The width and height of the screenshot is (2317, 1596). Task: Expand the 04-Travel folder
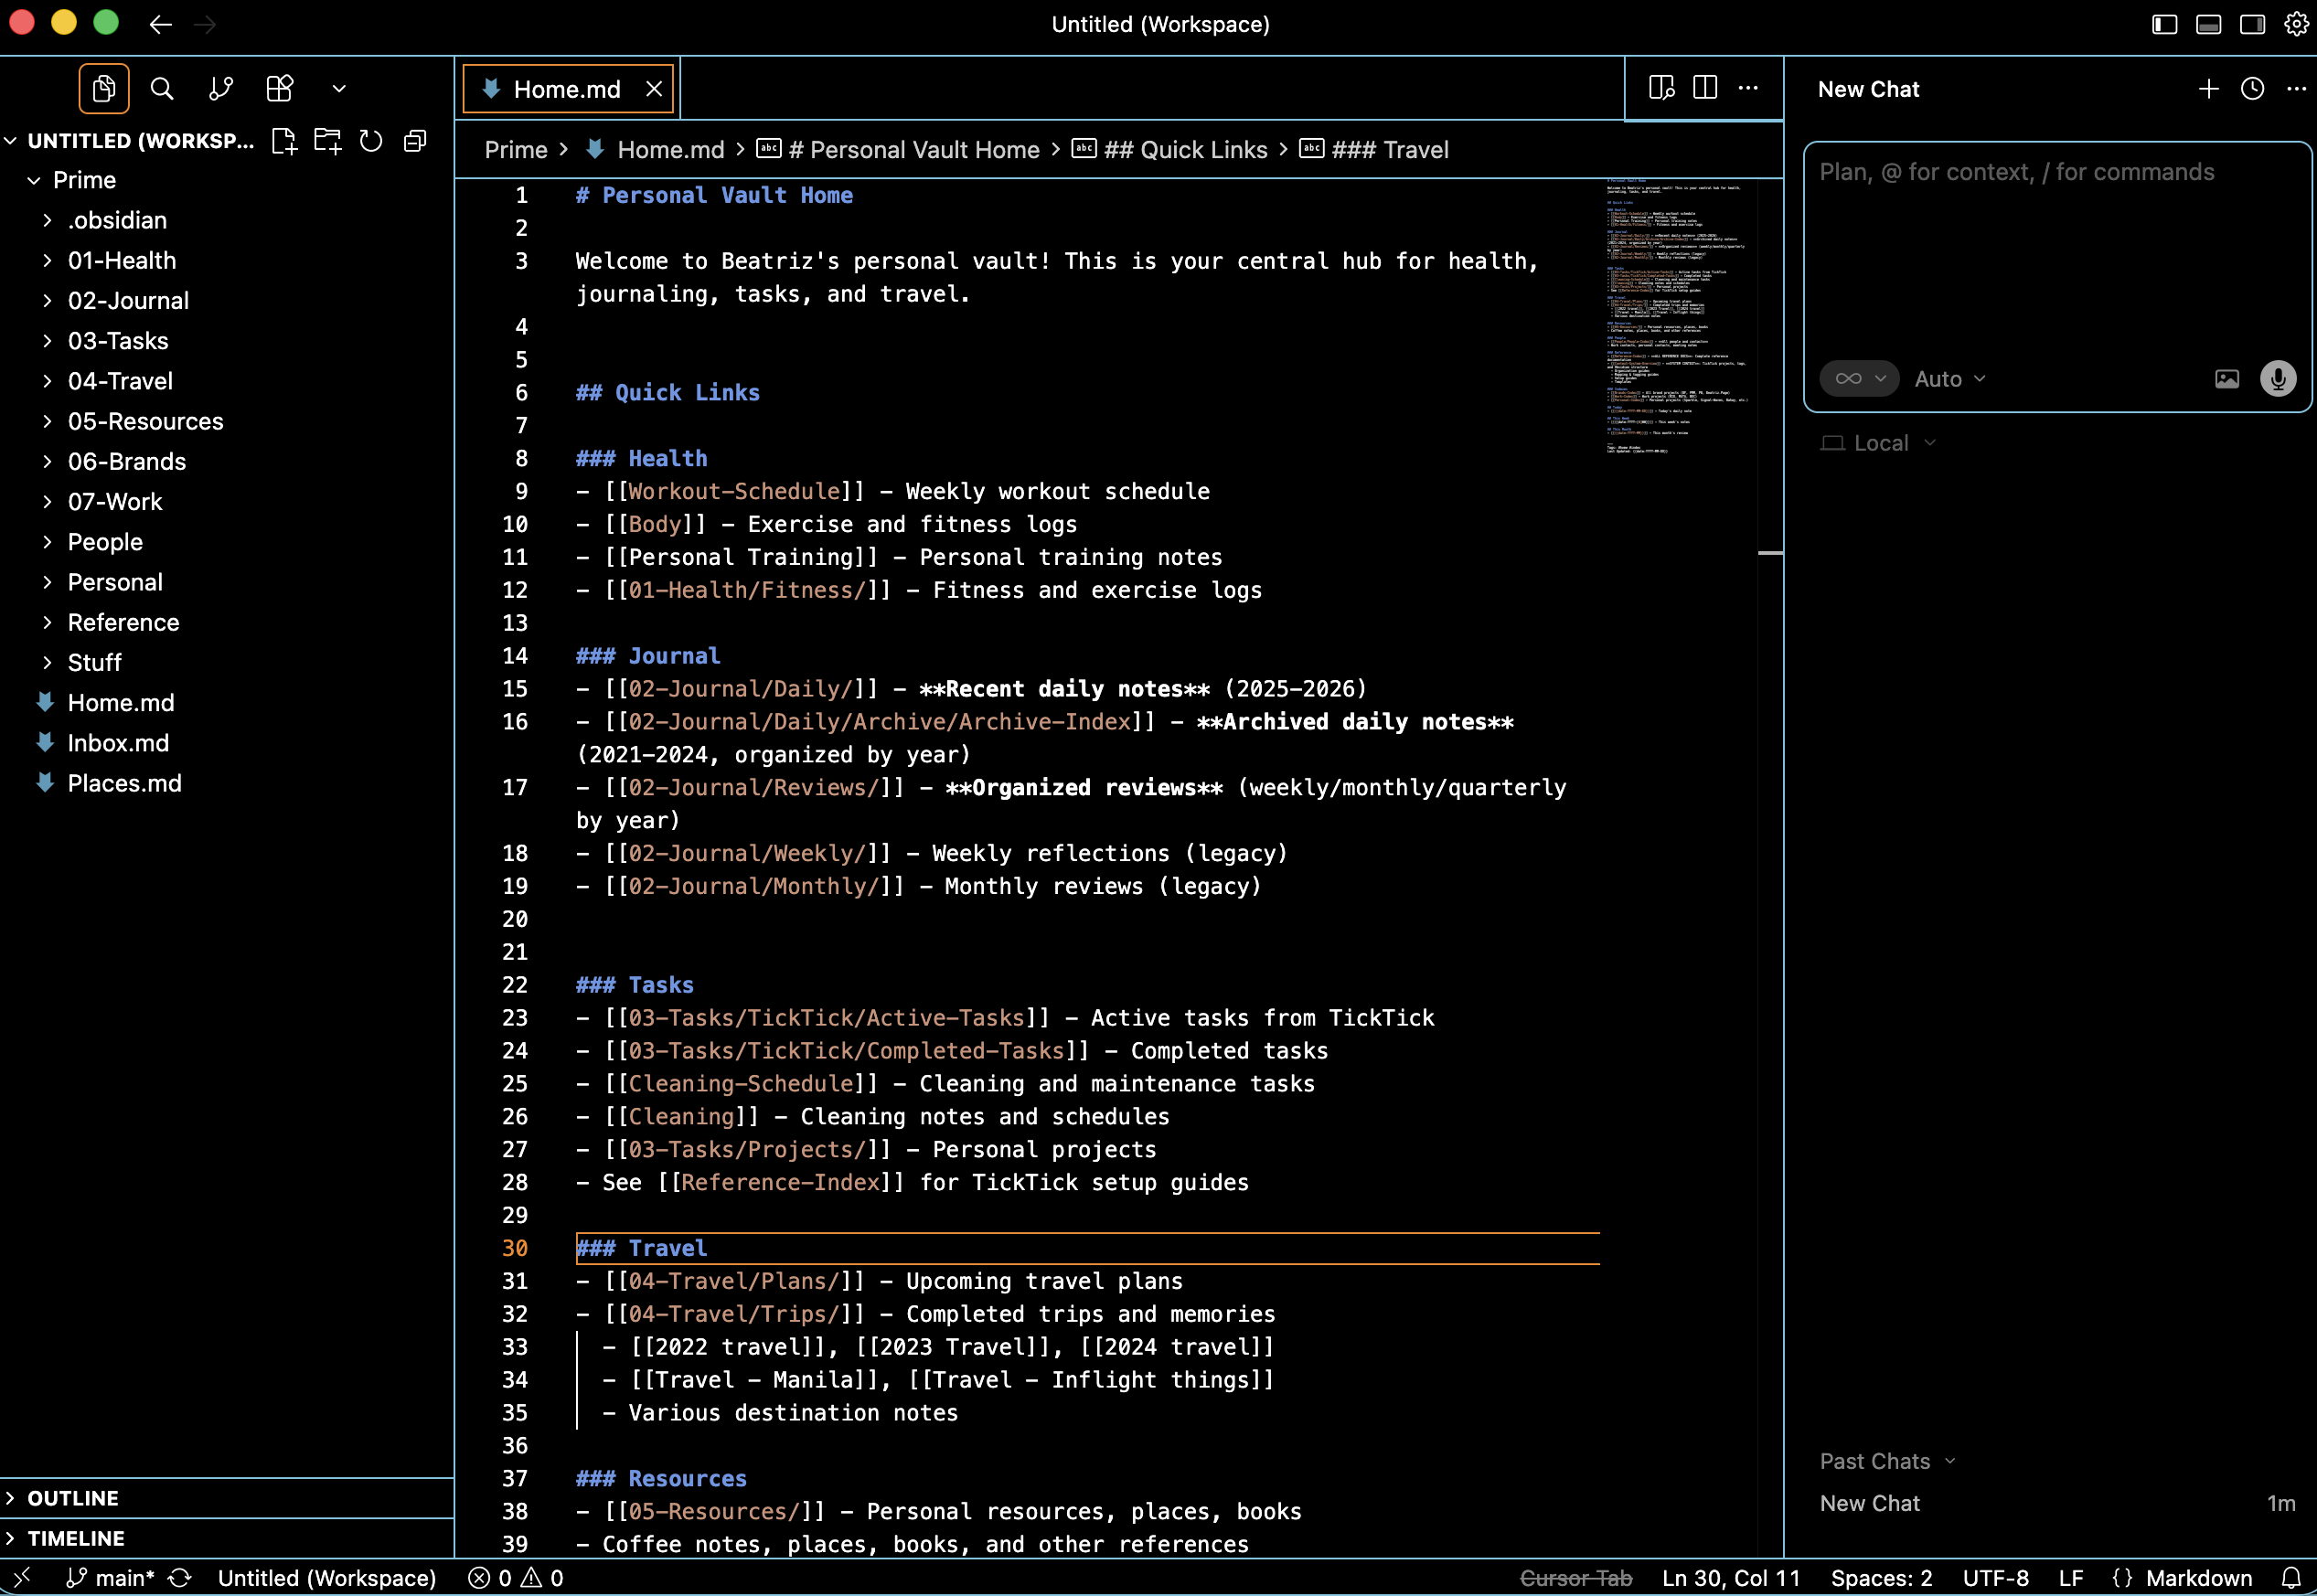click(x=120, y=381)
